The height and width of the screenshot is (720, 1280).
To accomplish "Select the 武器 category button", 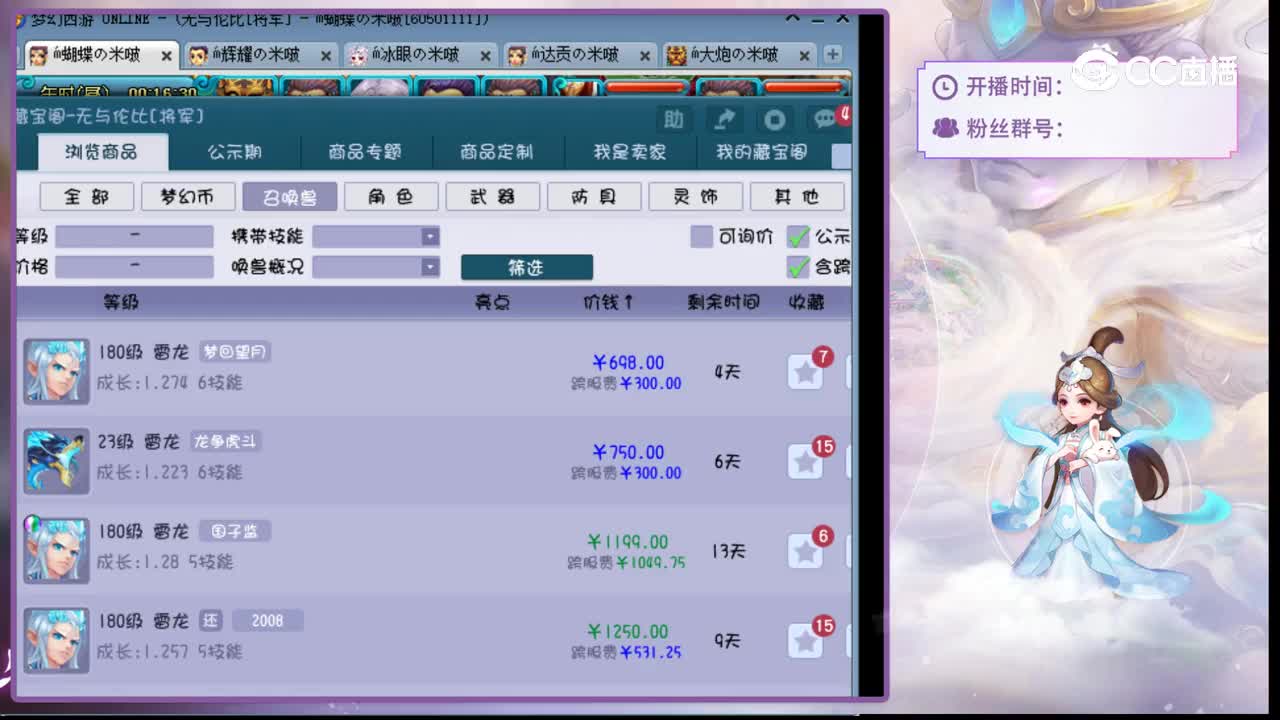I will (493, 197).
